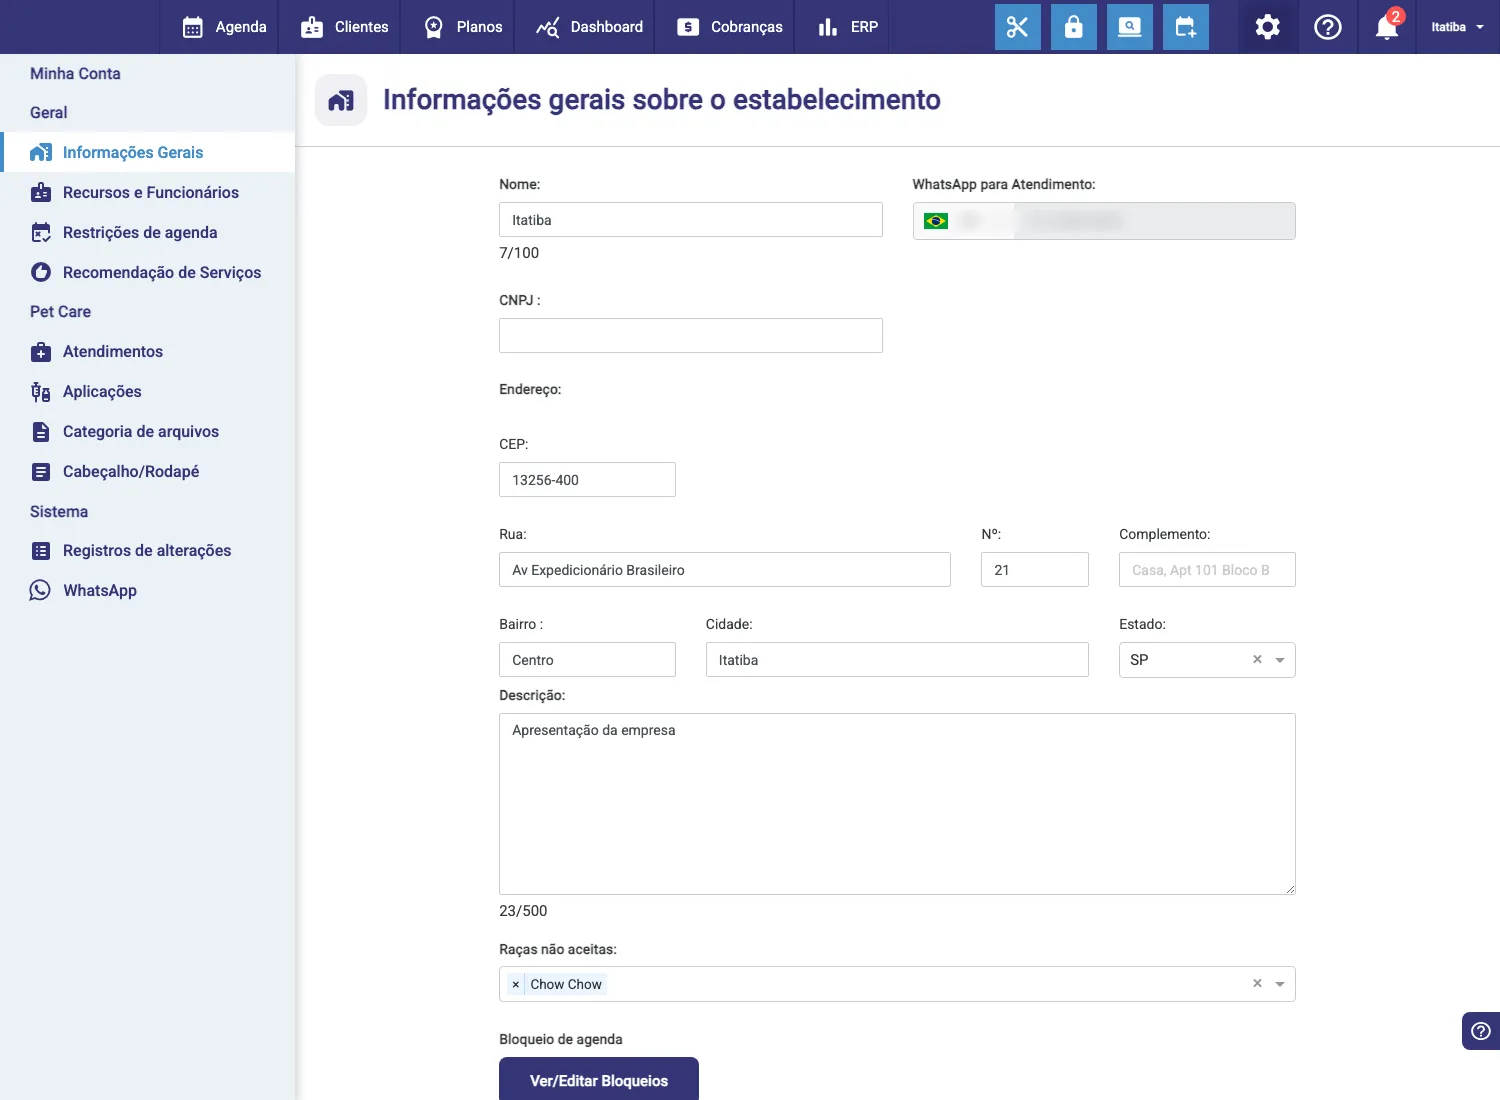
Task: Click the Clientes ID badge icon
Action: pos(312,27)
